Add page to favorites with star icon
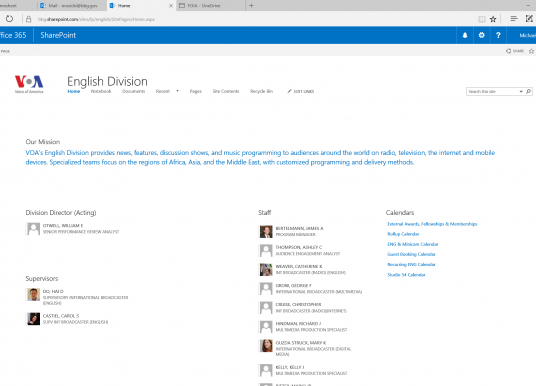Image resolution: width=536 pixels, height=386 pixels. tap(493, 19)
